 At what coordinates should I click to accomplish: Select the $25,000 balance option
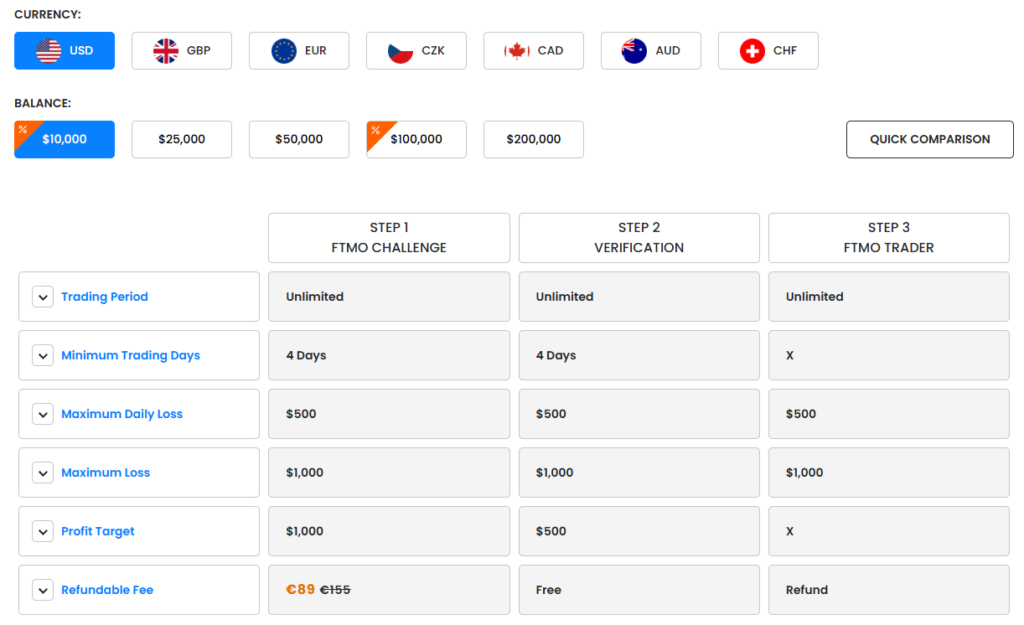click(181, 139)
